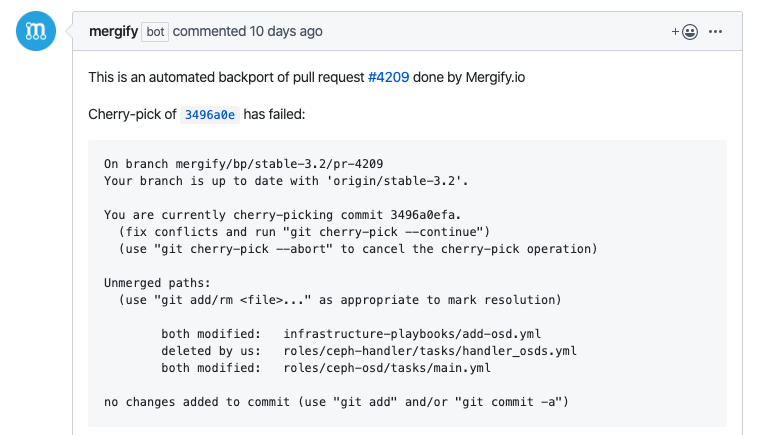Open the mergify user profile link
This screenshot has width=761, height=435.
tap(114, 32)
